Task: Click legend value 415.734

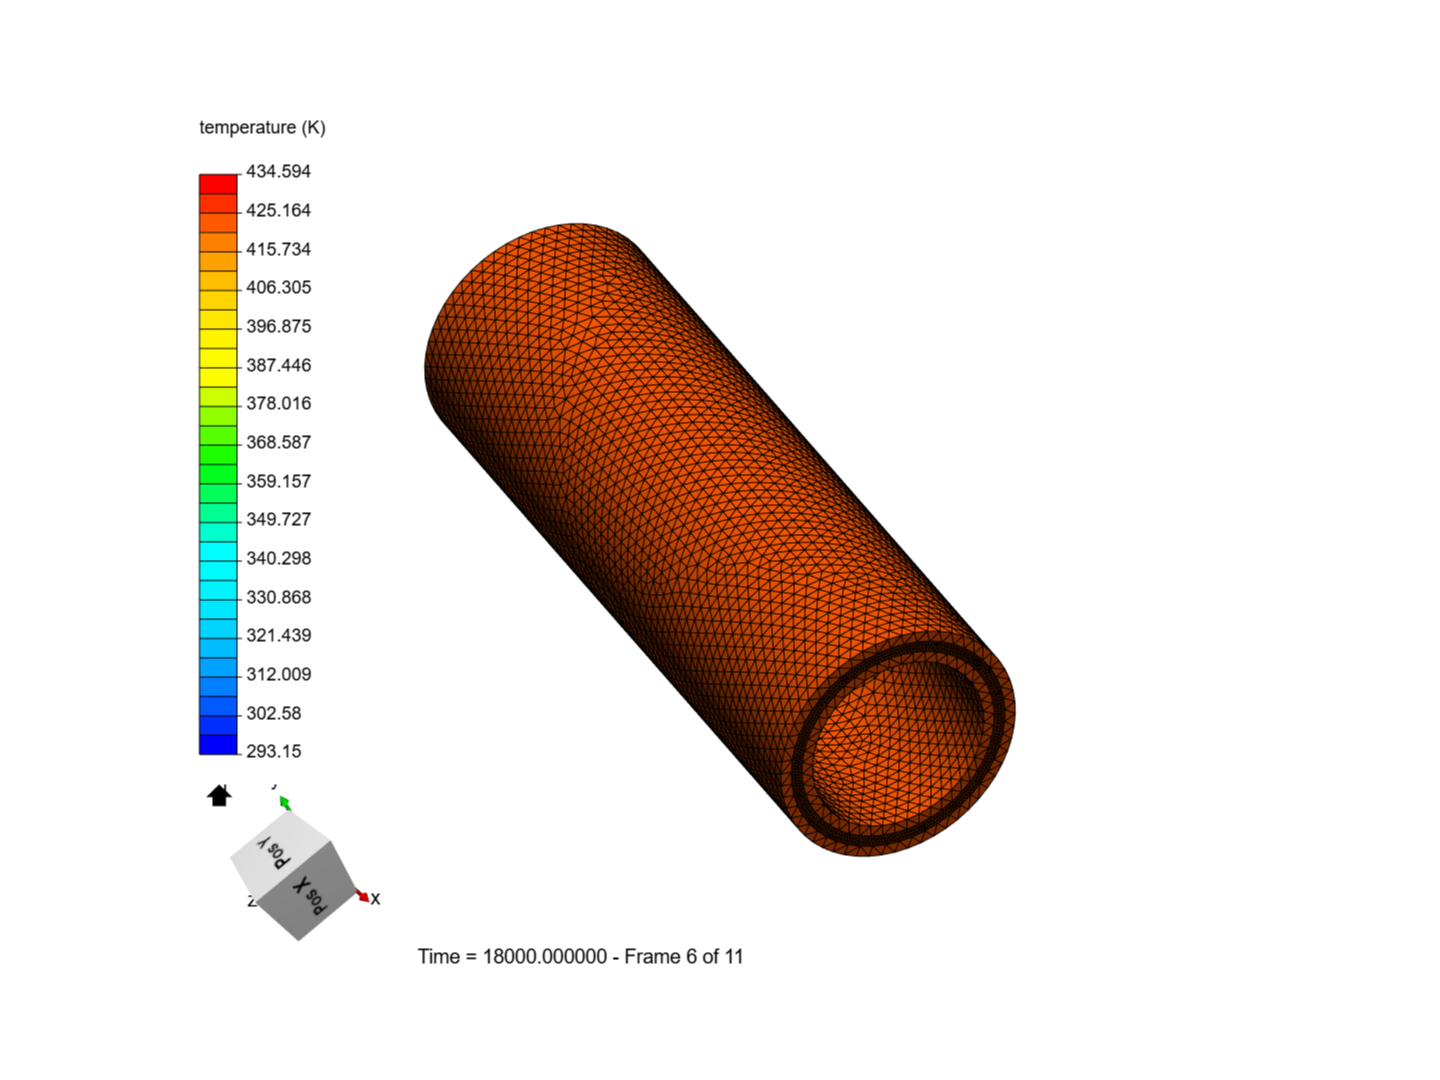Action: pos(279,249)
